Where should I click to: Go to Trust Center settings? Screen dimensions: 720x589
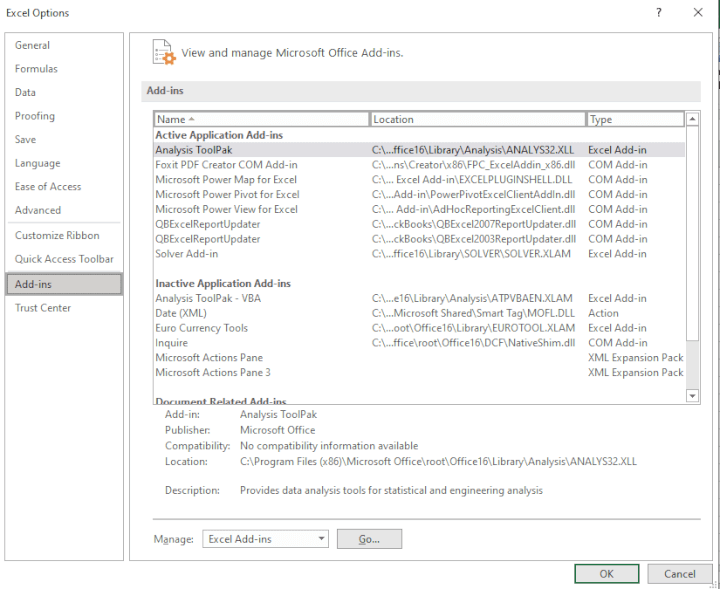(x=43, y=308)
